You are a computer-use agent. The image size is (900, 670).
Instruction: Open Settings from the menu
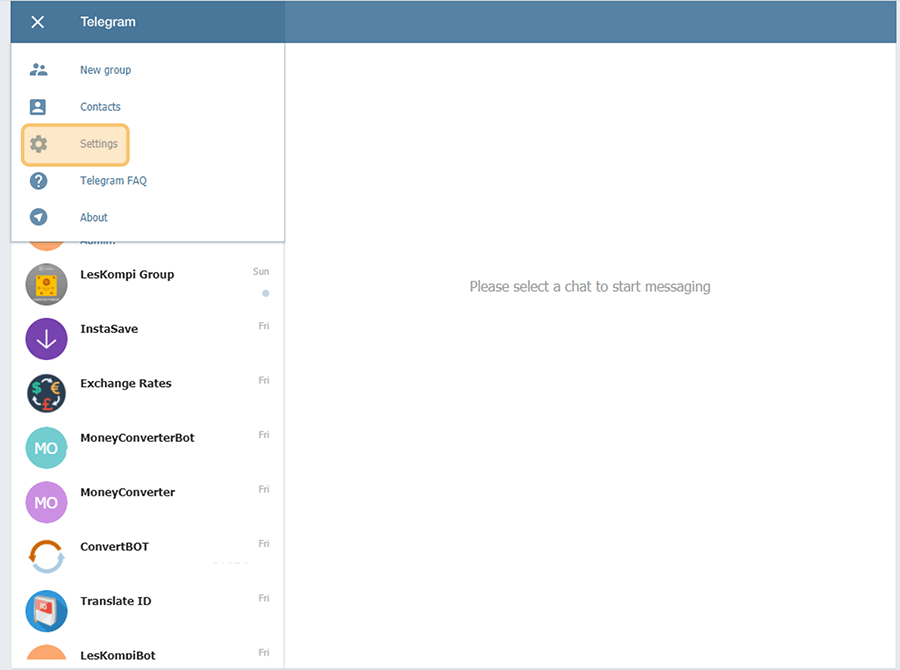(x=99, y=144)
